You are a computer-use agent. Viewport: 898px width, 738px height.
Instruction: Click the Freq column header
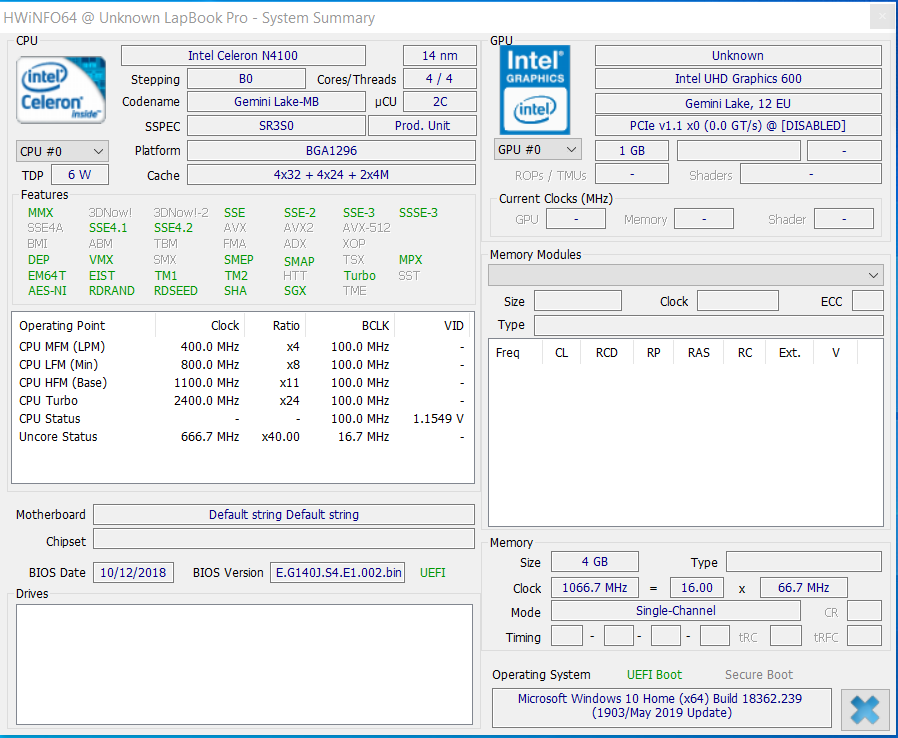(x=508, y=353)
